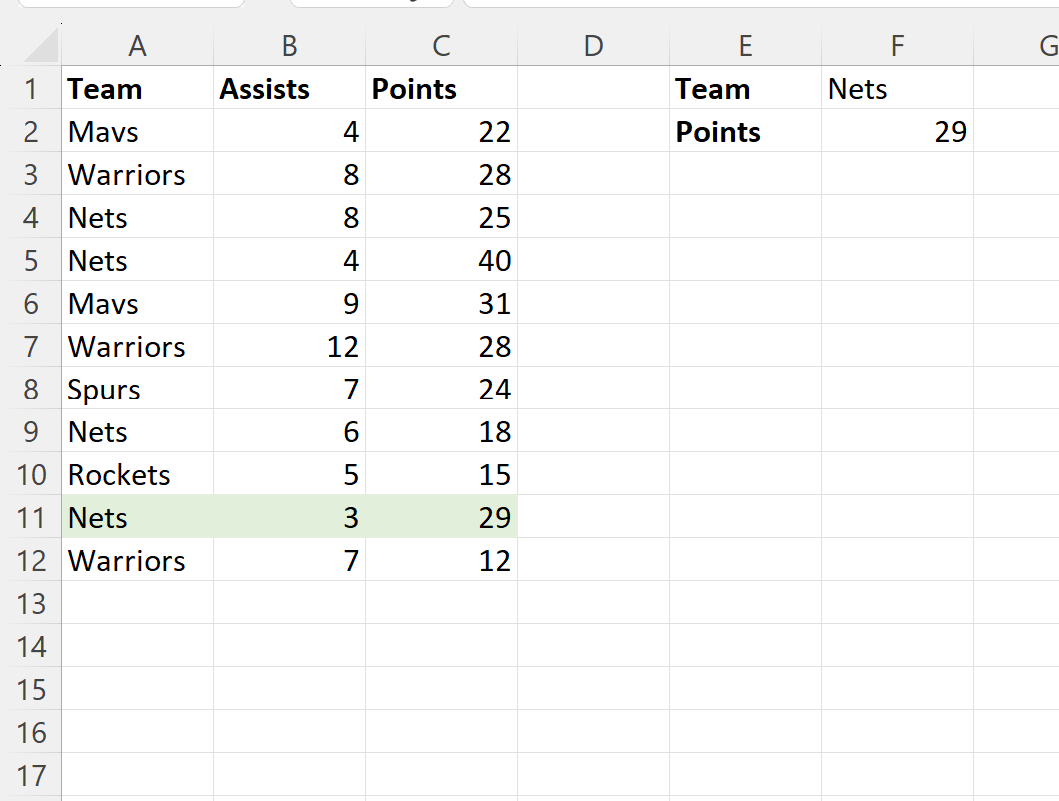Select the cell with 12 assists
This screenshot has width=1059, height=801.
coord(289,347)
